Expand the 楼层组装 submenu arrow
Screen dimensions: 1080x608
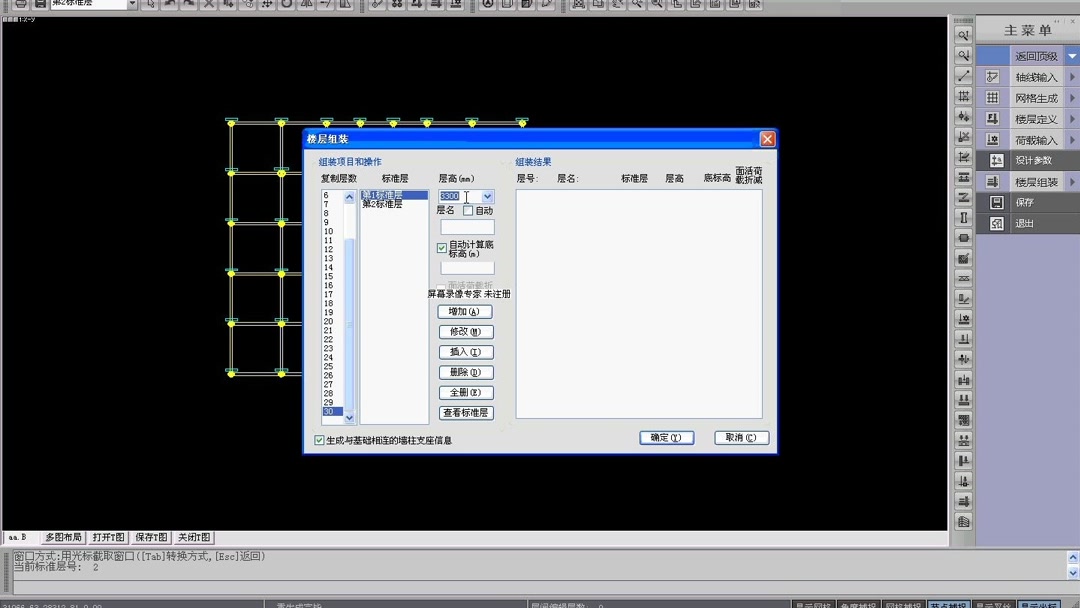click(x=1070, y=181)
